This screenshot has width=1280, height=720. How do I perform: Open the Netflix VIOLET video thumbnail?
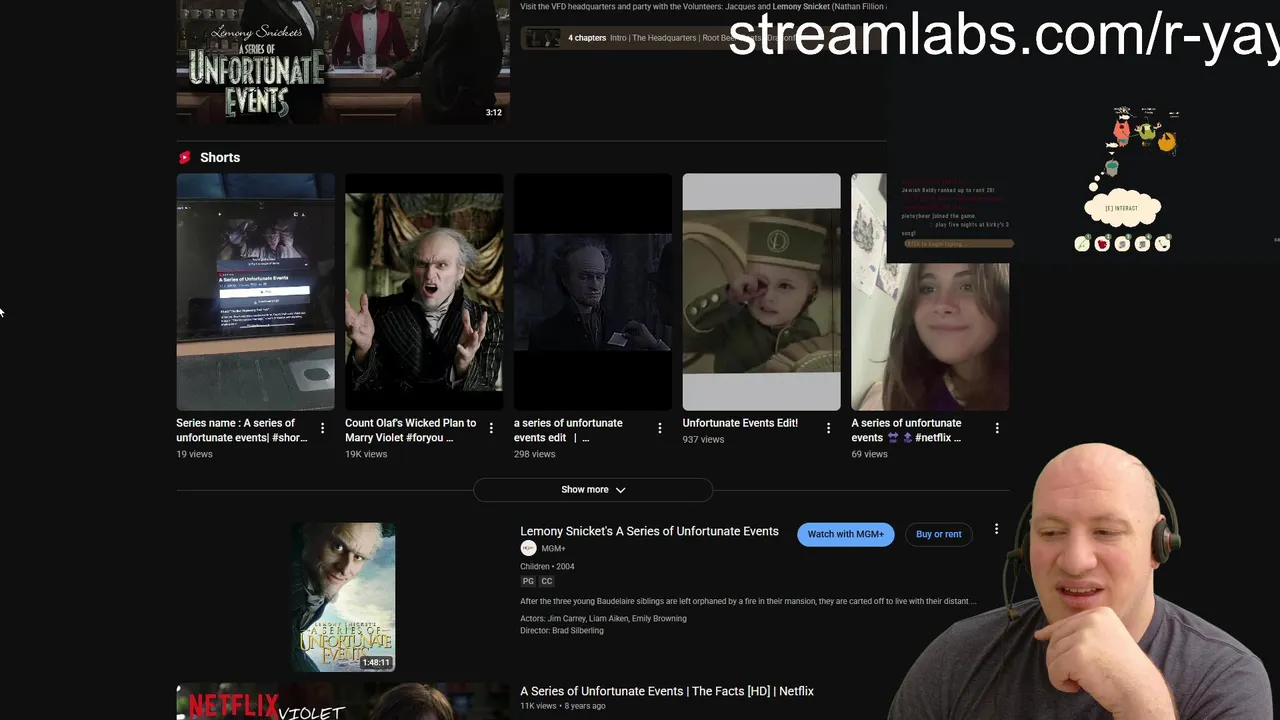343,702
